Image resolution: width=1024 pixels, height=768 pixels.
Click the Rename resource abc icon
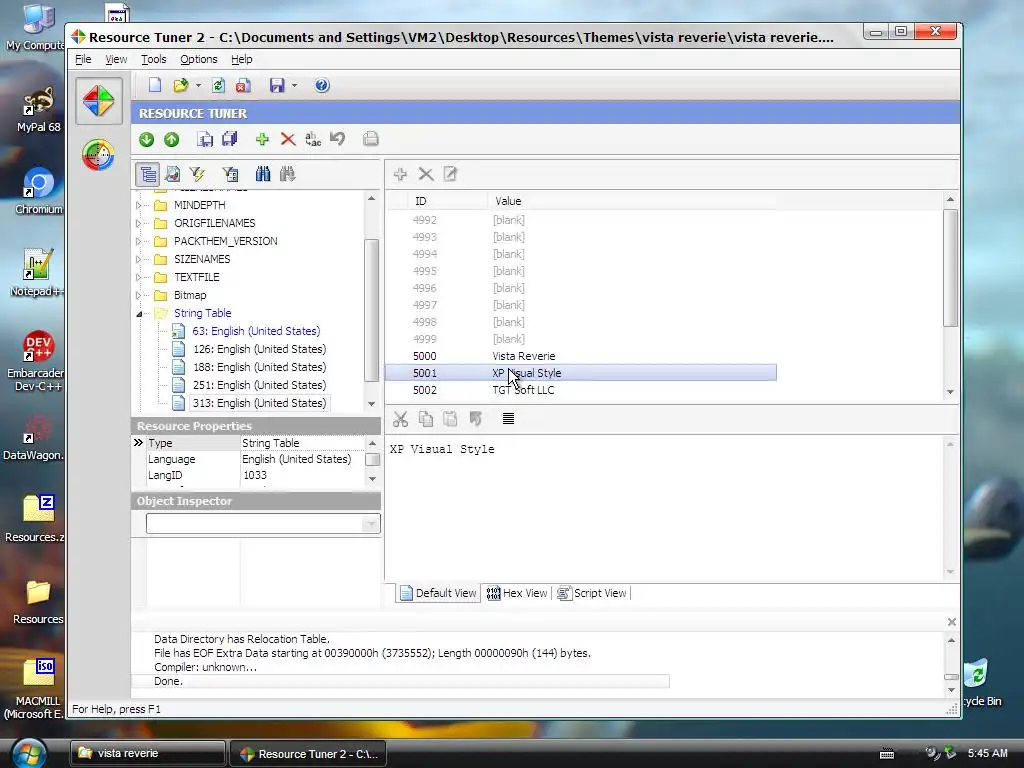coord(313,139)
